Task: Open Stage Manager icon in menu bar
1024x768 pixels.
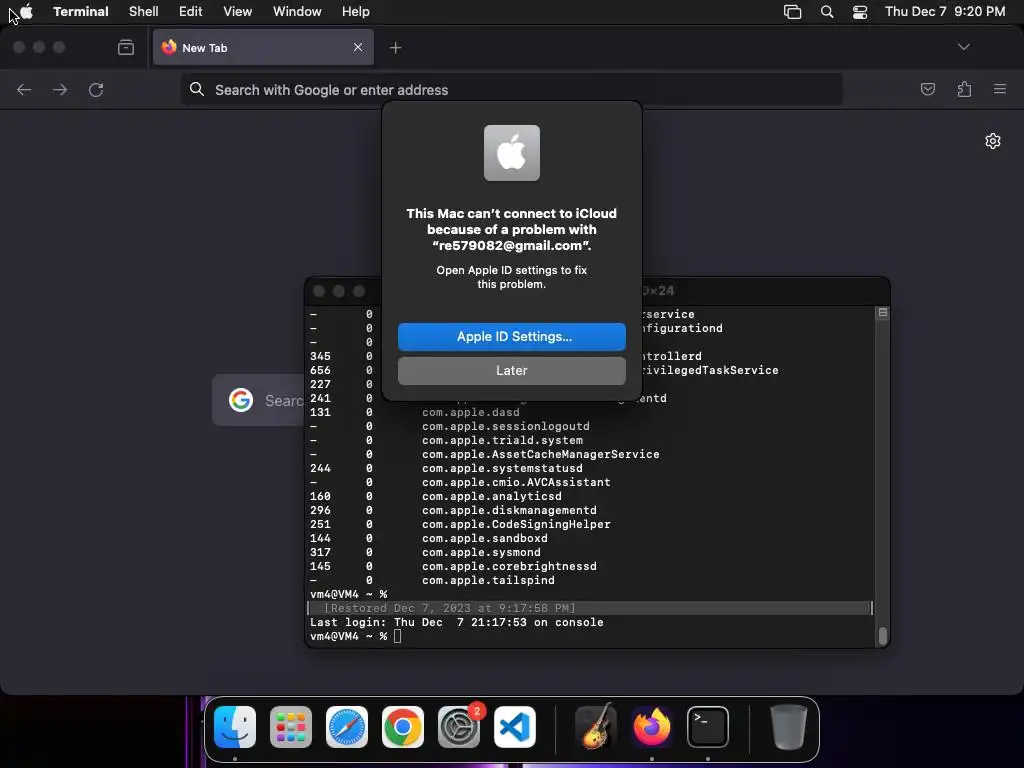Action: pyautogui.click(x=792, y=12)
